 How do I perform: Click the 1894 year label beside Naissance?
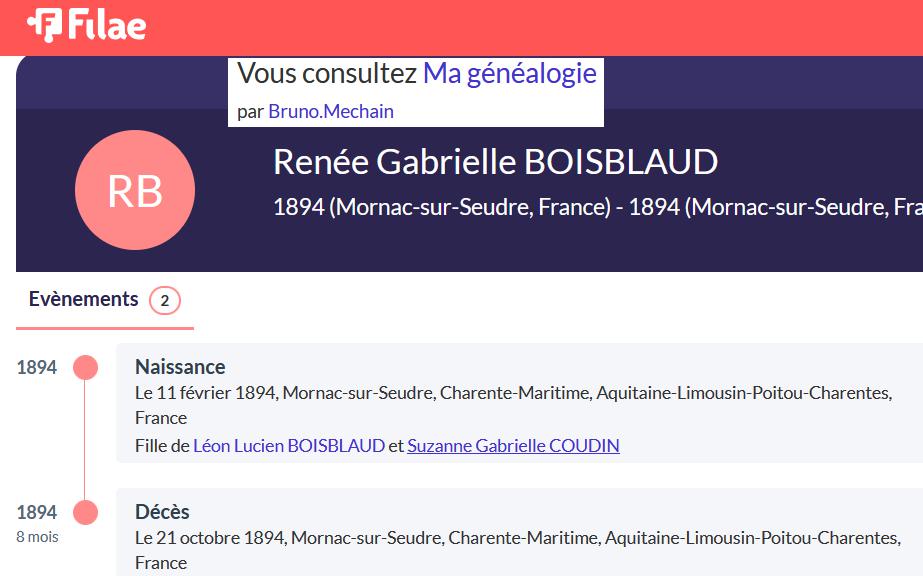[x=36, y=367]
